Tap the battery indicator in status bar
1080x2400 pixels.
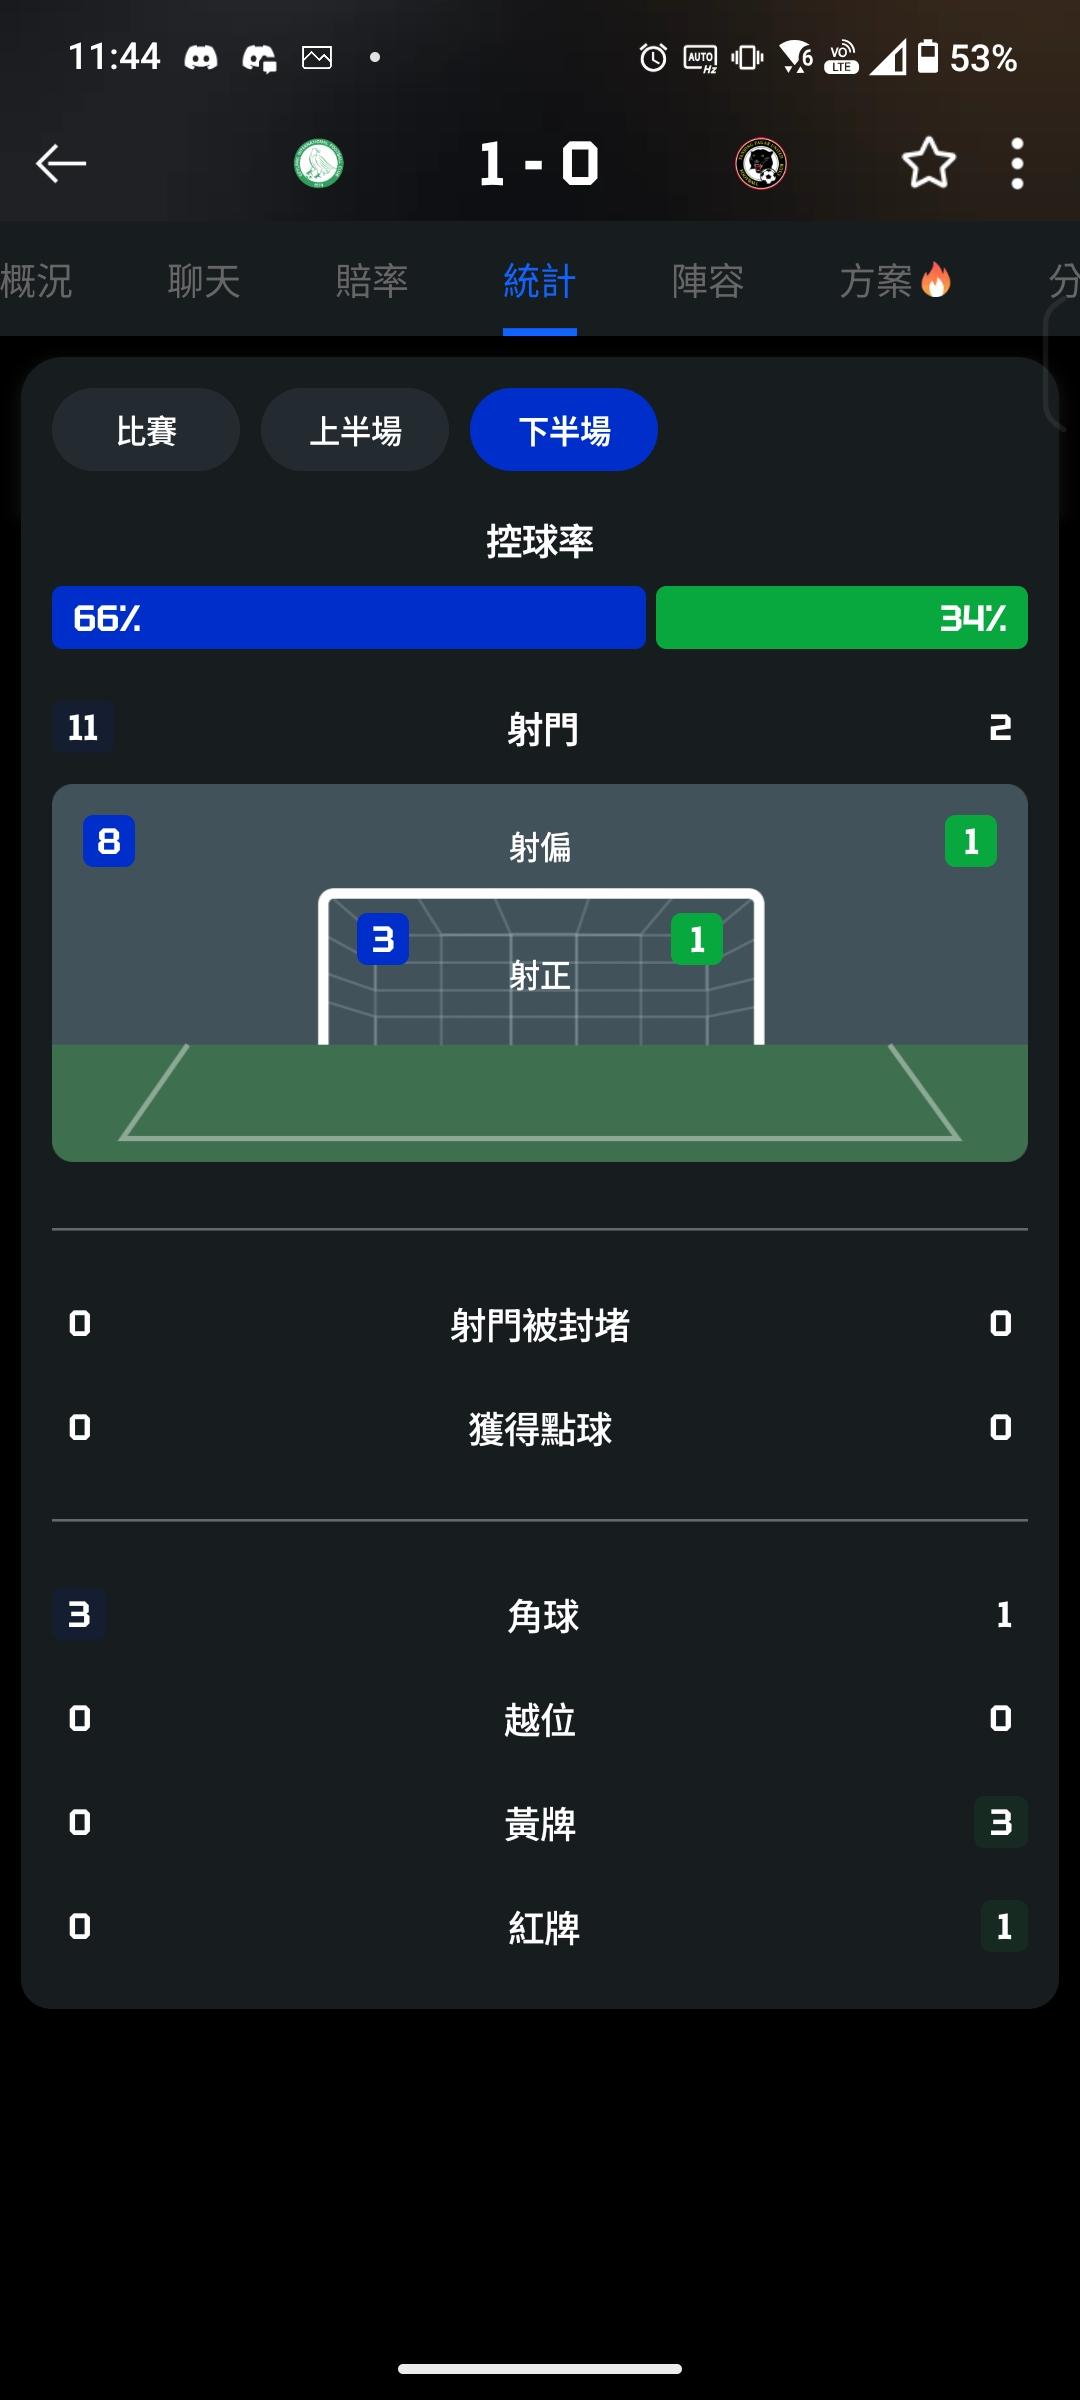coord(928,57)
